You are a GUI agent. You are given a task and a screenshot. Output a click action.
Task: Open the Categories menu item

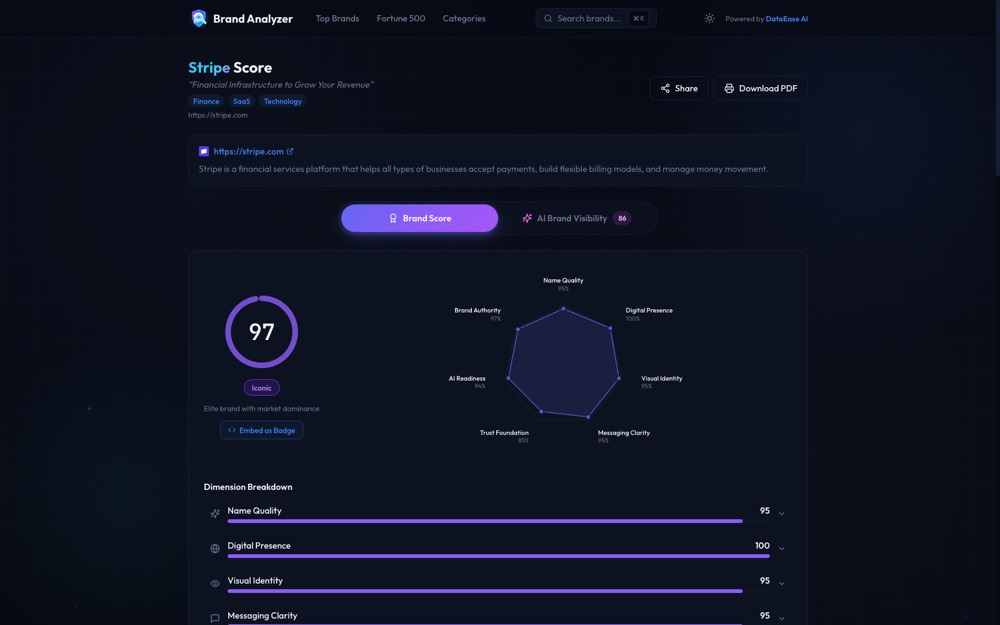tap(464, 18)
